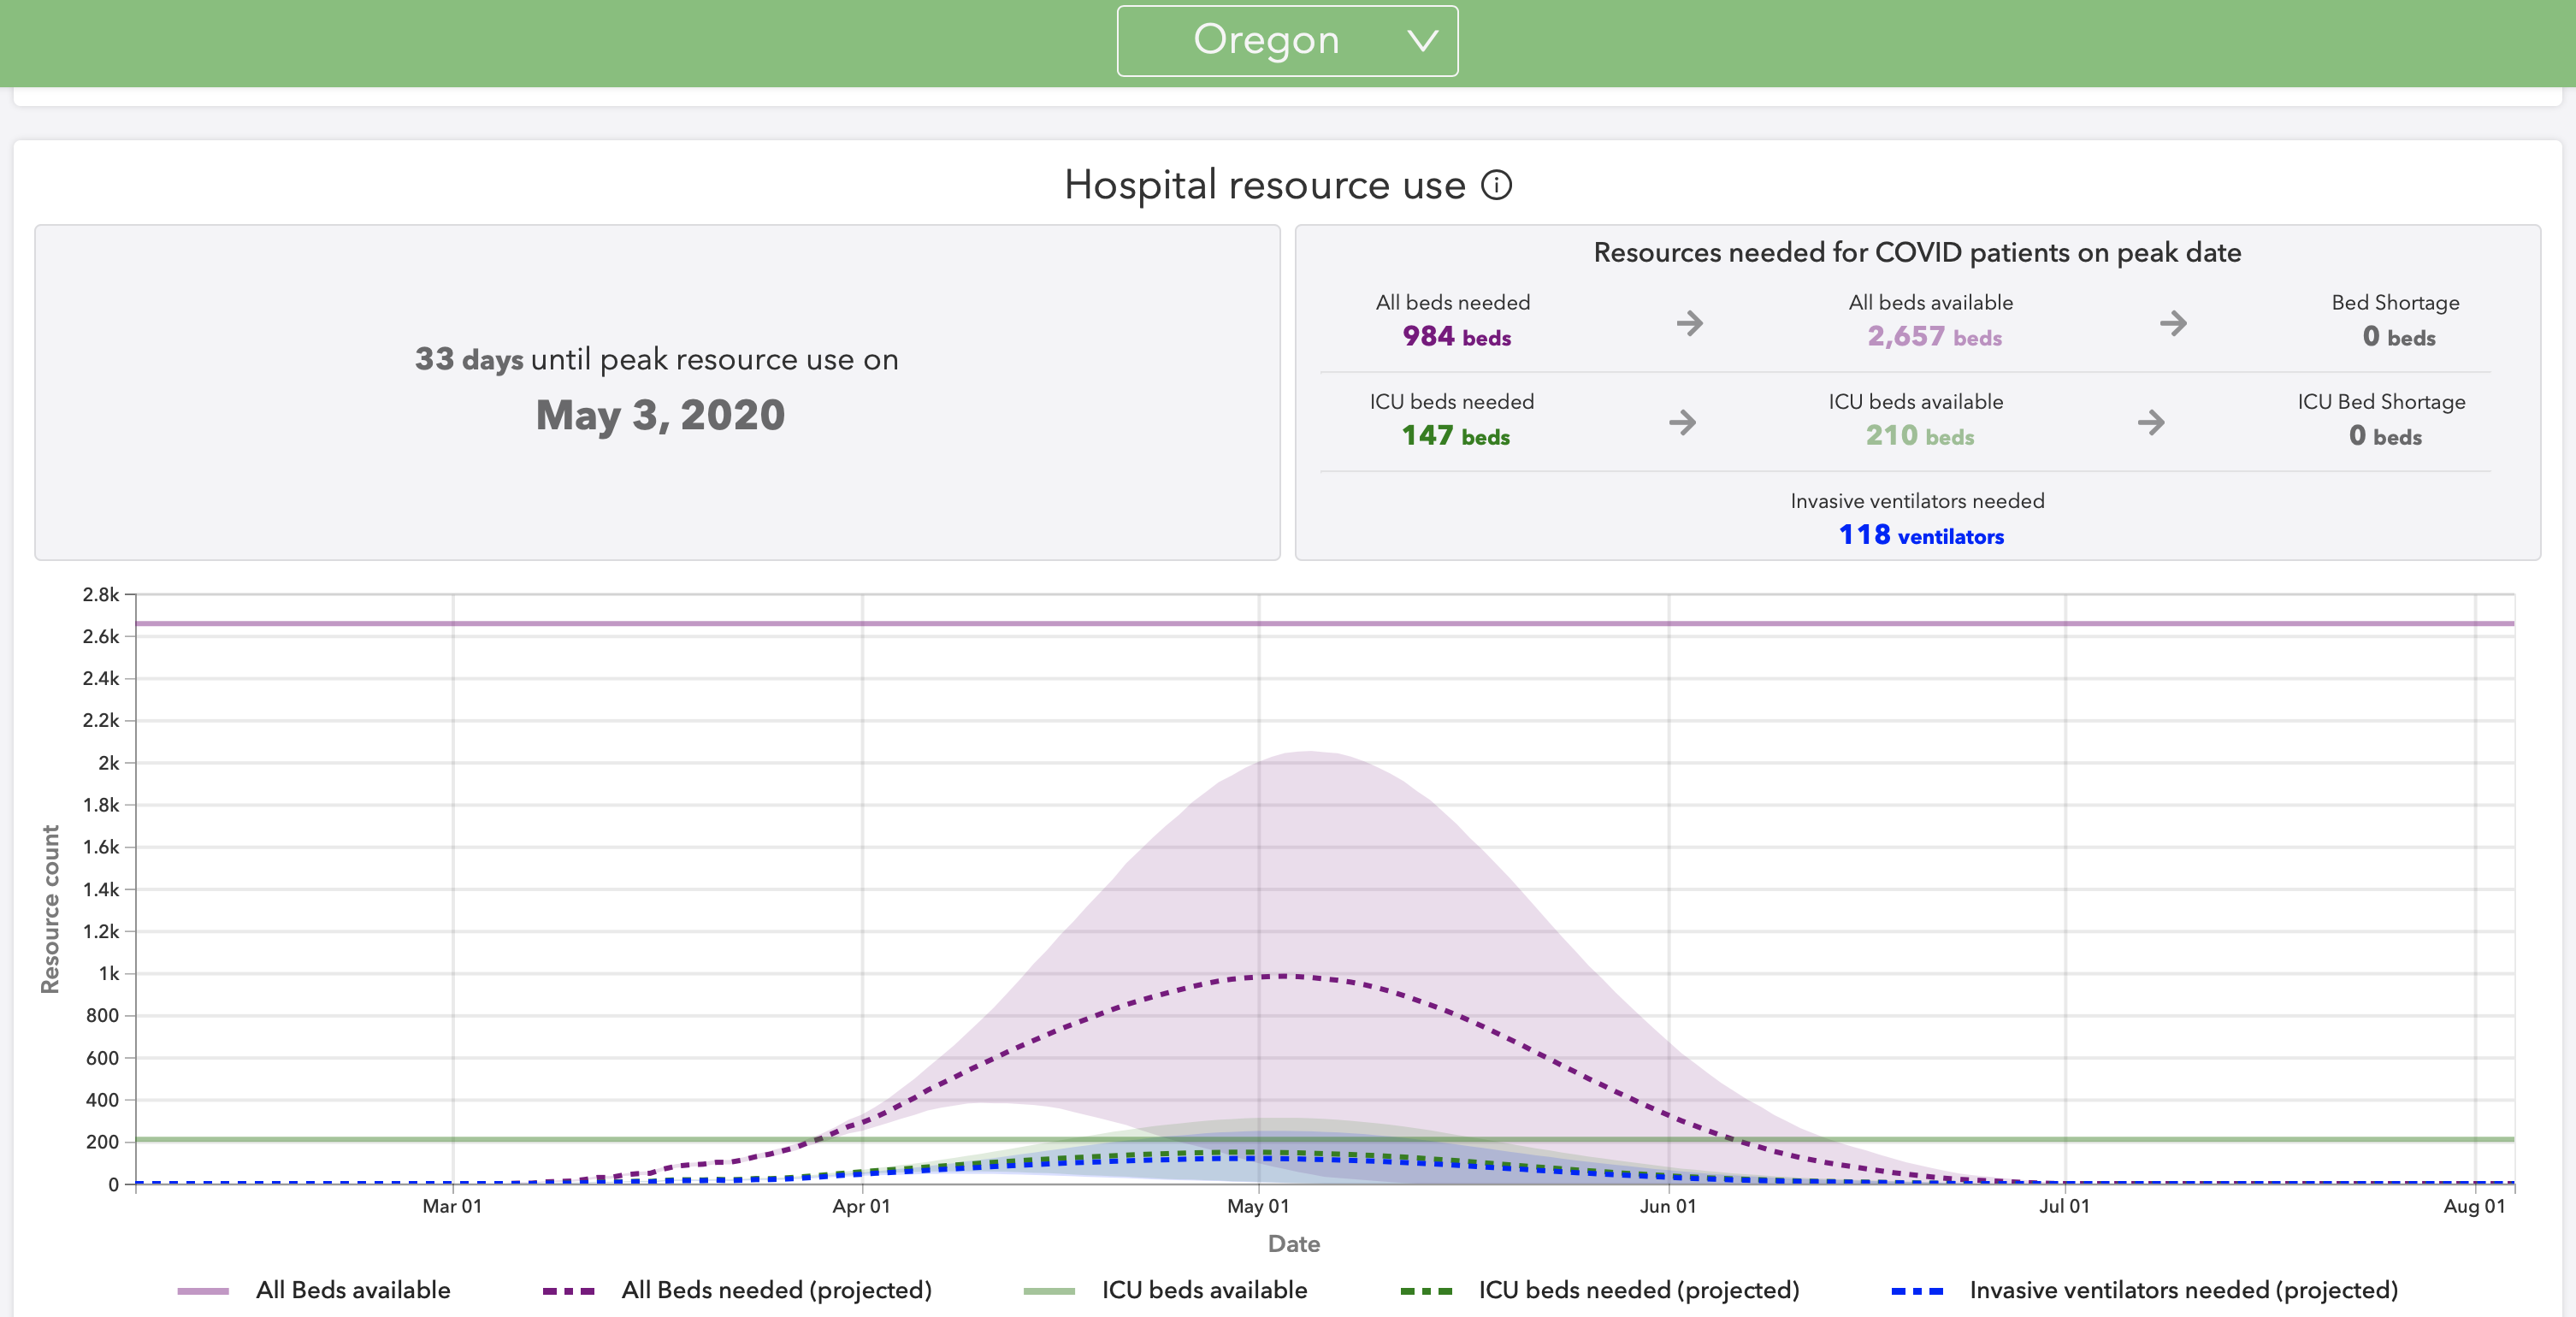Screen dimensions: 2576x1317
Task: Click the blue dashed ventilators legend swatch
Action: pos(1917,1291)
